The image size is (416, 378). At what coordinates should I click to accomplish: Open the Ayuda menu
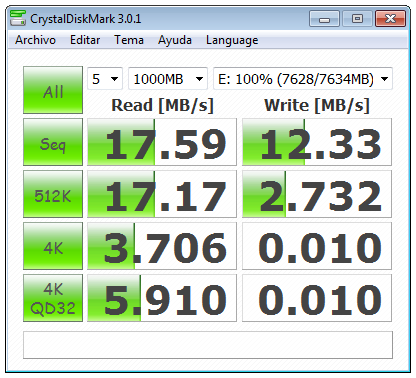pyautogui.click(x=175, y=40)
